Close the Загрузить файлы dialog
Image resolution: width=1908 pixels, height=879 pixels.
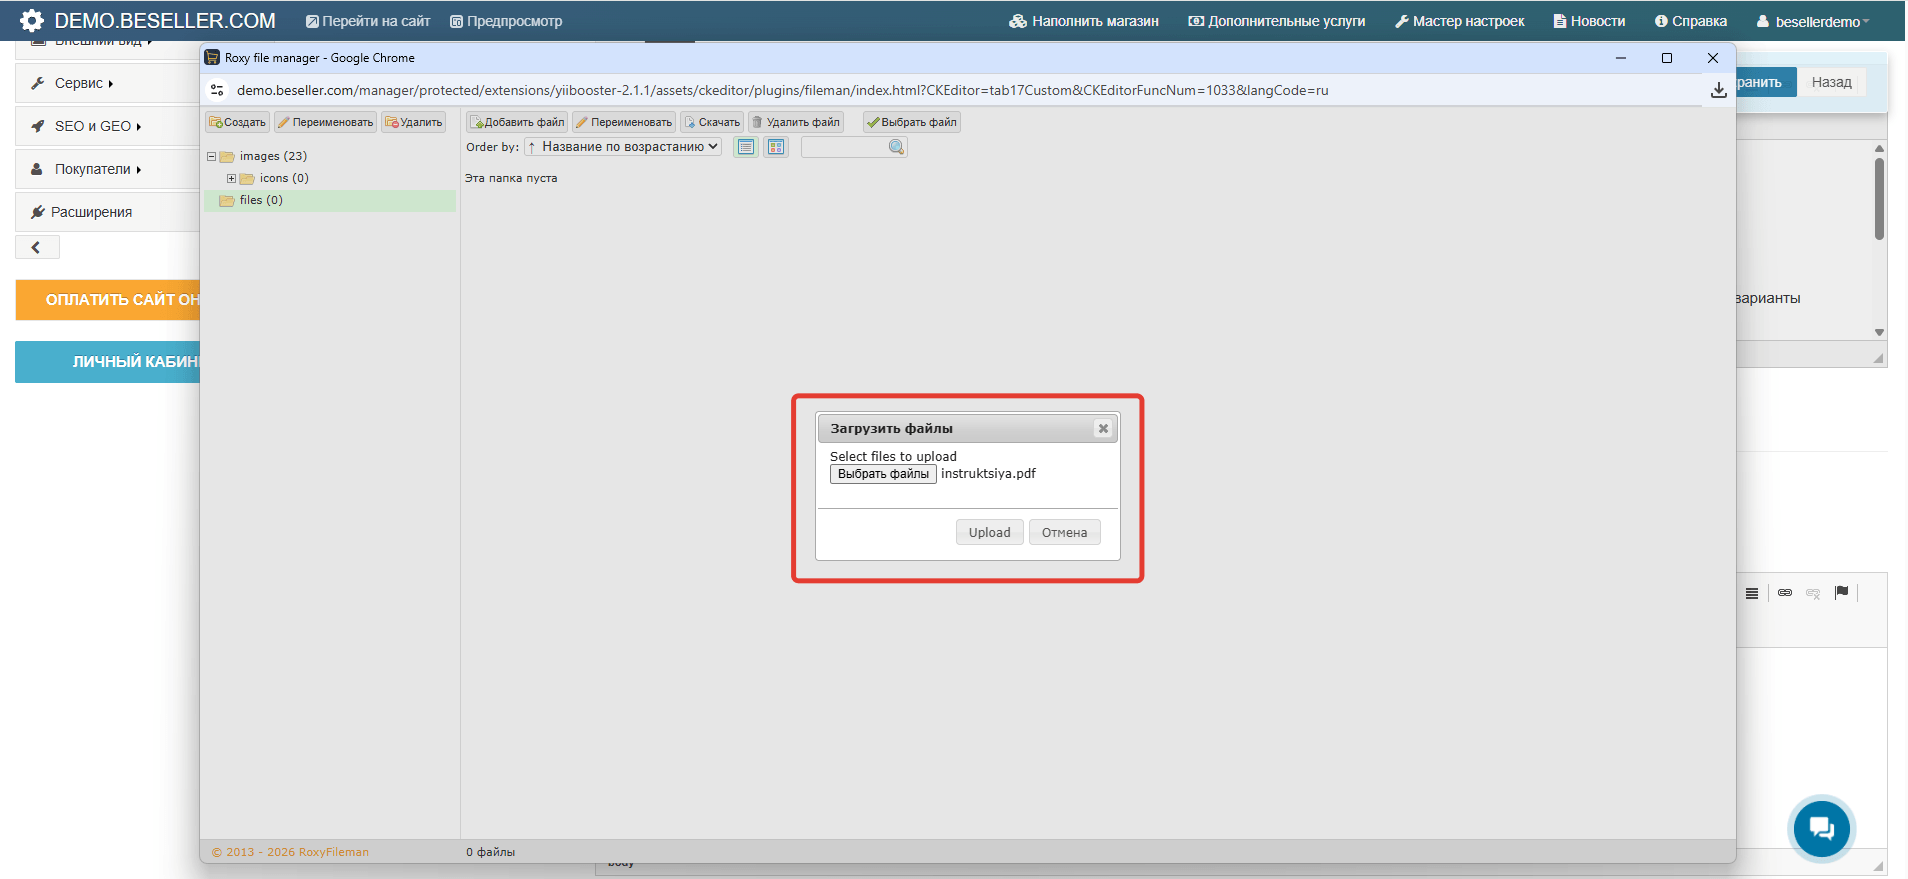click(x=1103, y=428)
